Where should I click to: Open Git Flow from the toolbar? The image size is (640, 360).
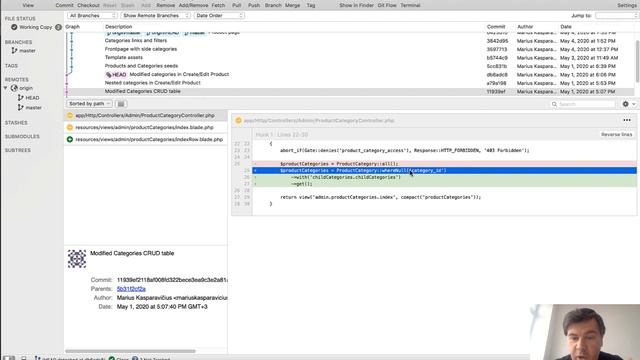tap(387, 5)
